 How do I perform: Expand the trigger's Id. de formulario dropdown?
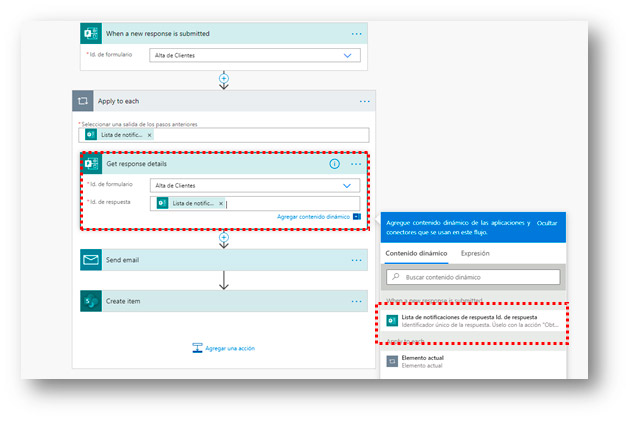(348, 55)
